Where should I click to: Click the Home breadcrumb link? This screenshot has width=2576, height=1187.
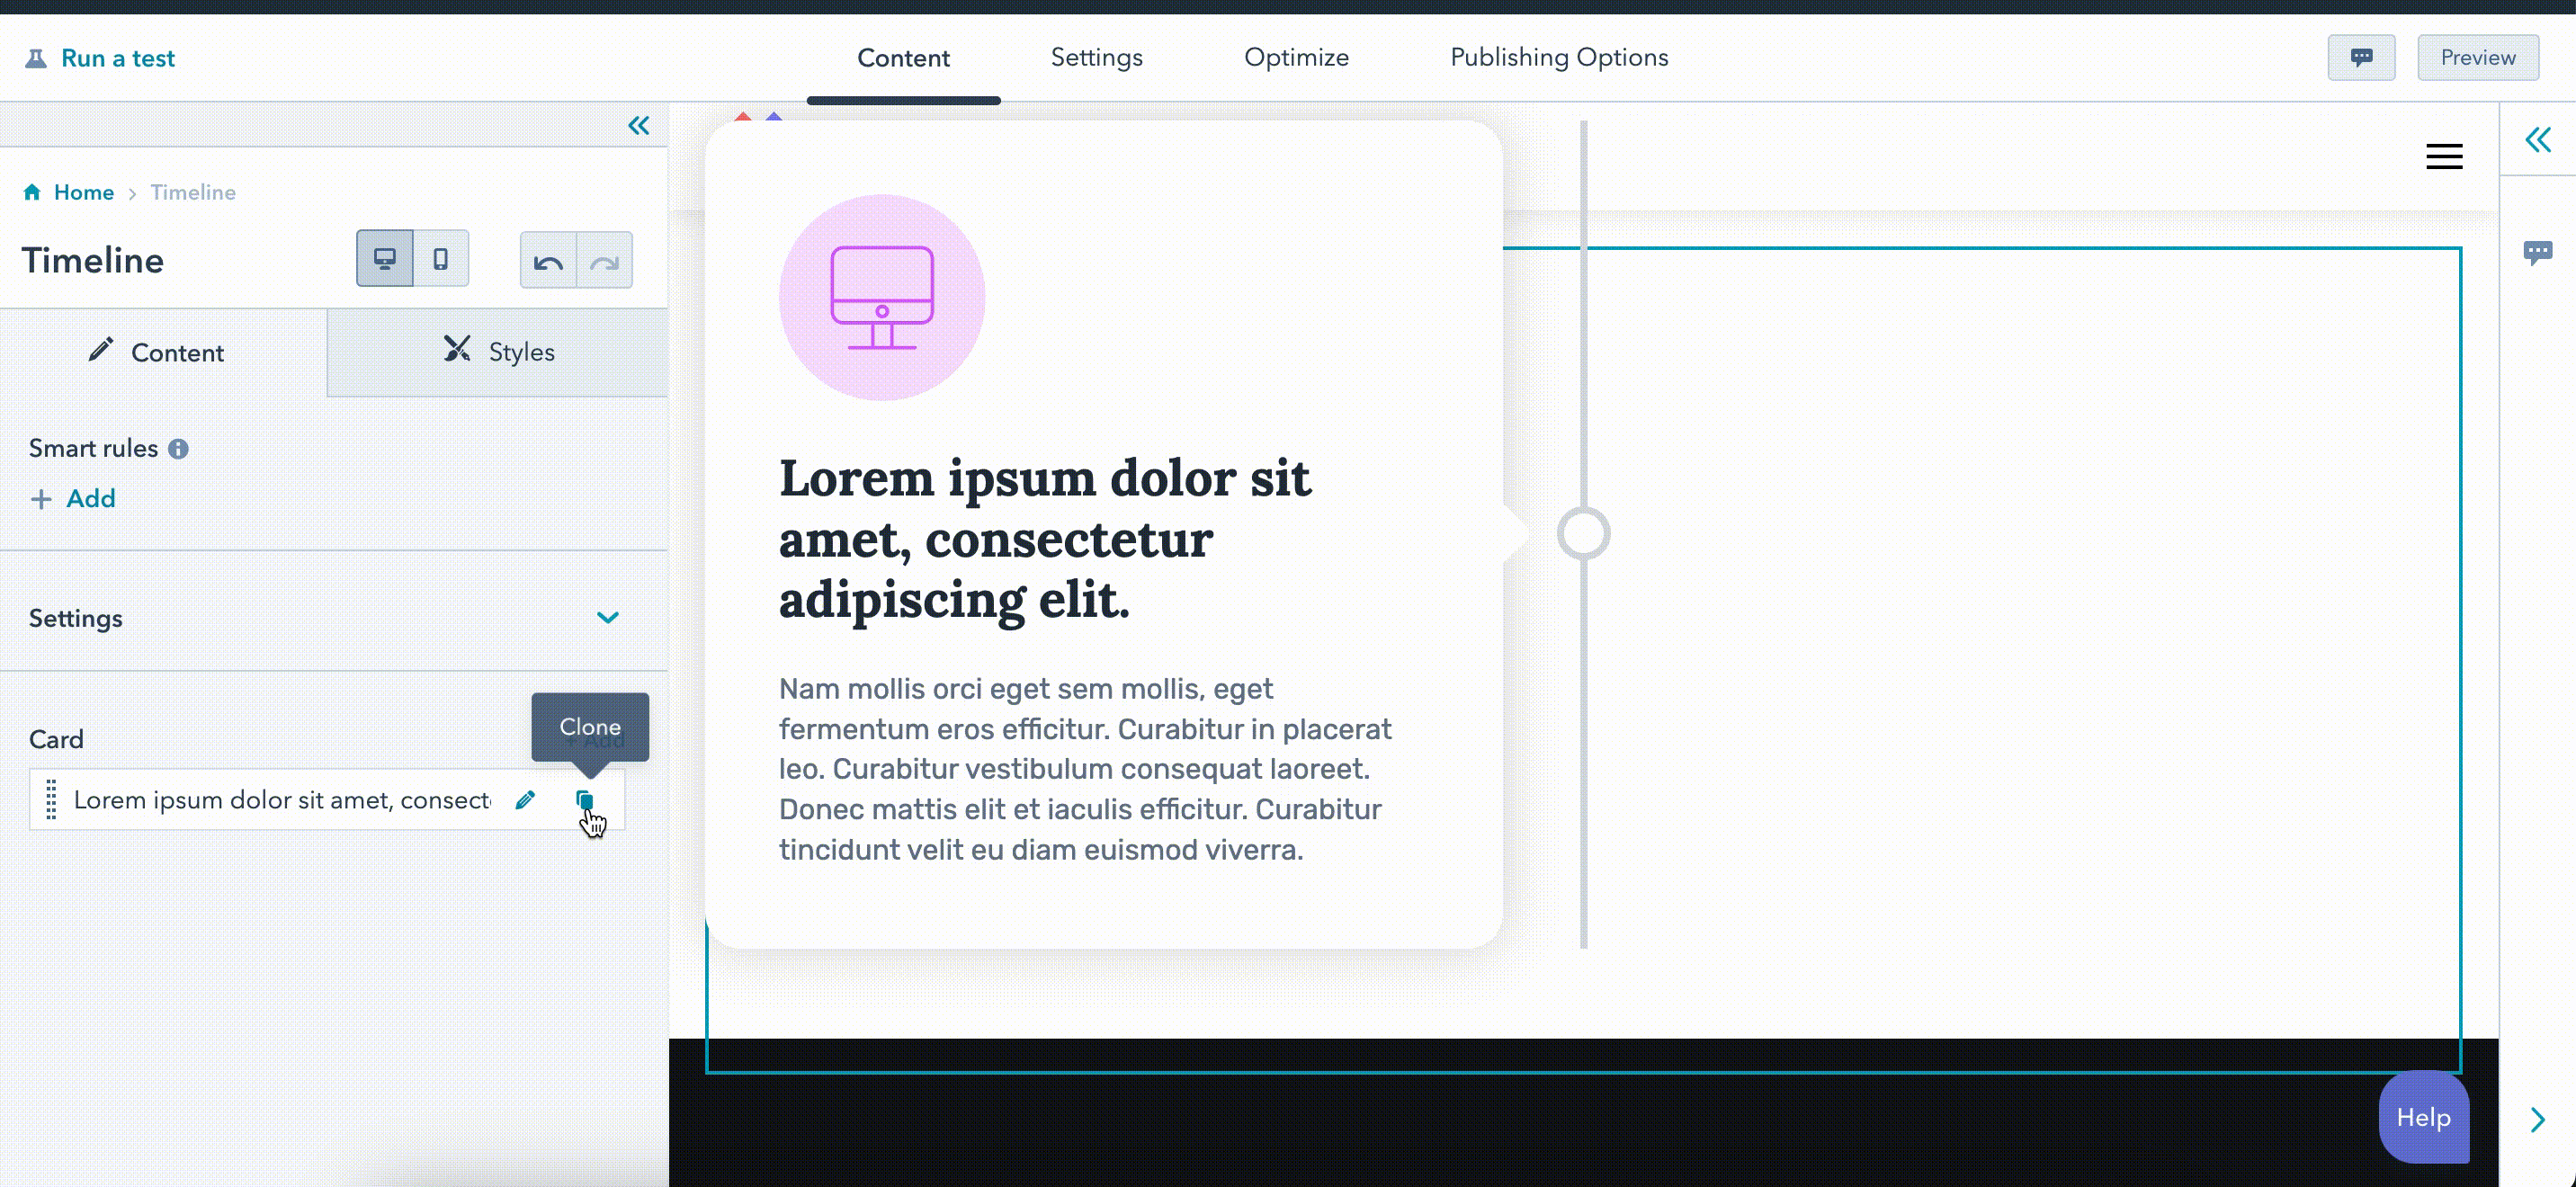coord(84,192)
